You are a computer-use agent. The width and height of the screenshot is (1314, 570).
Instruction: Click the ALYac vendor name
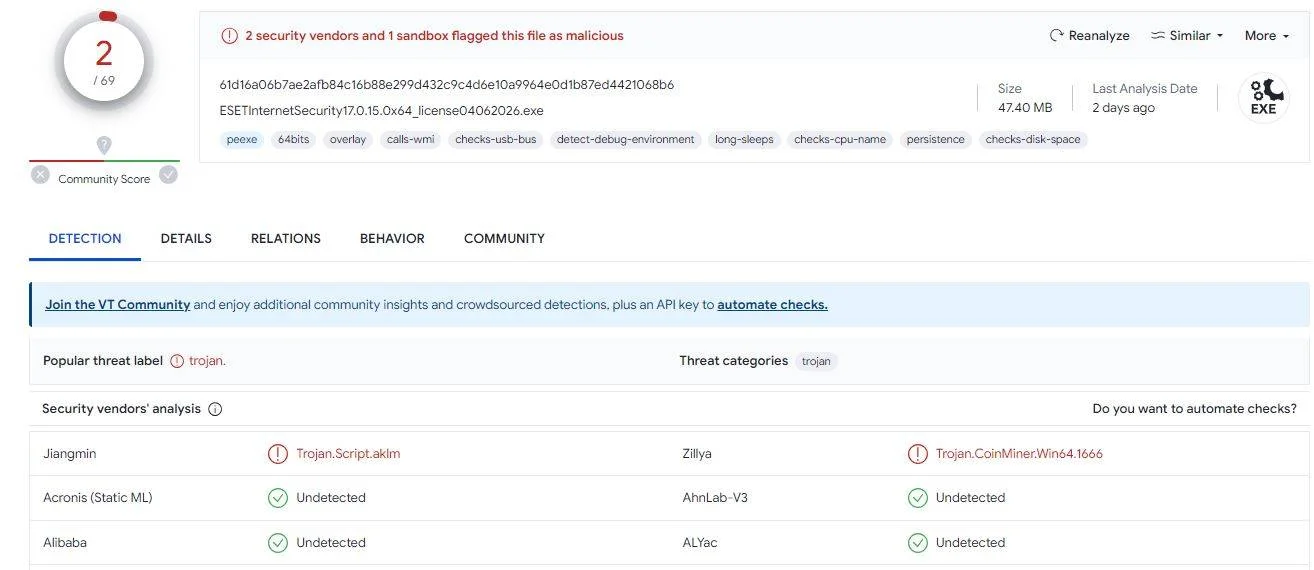point(700,542)
